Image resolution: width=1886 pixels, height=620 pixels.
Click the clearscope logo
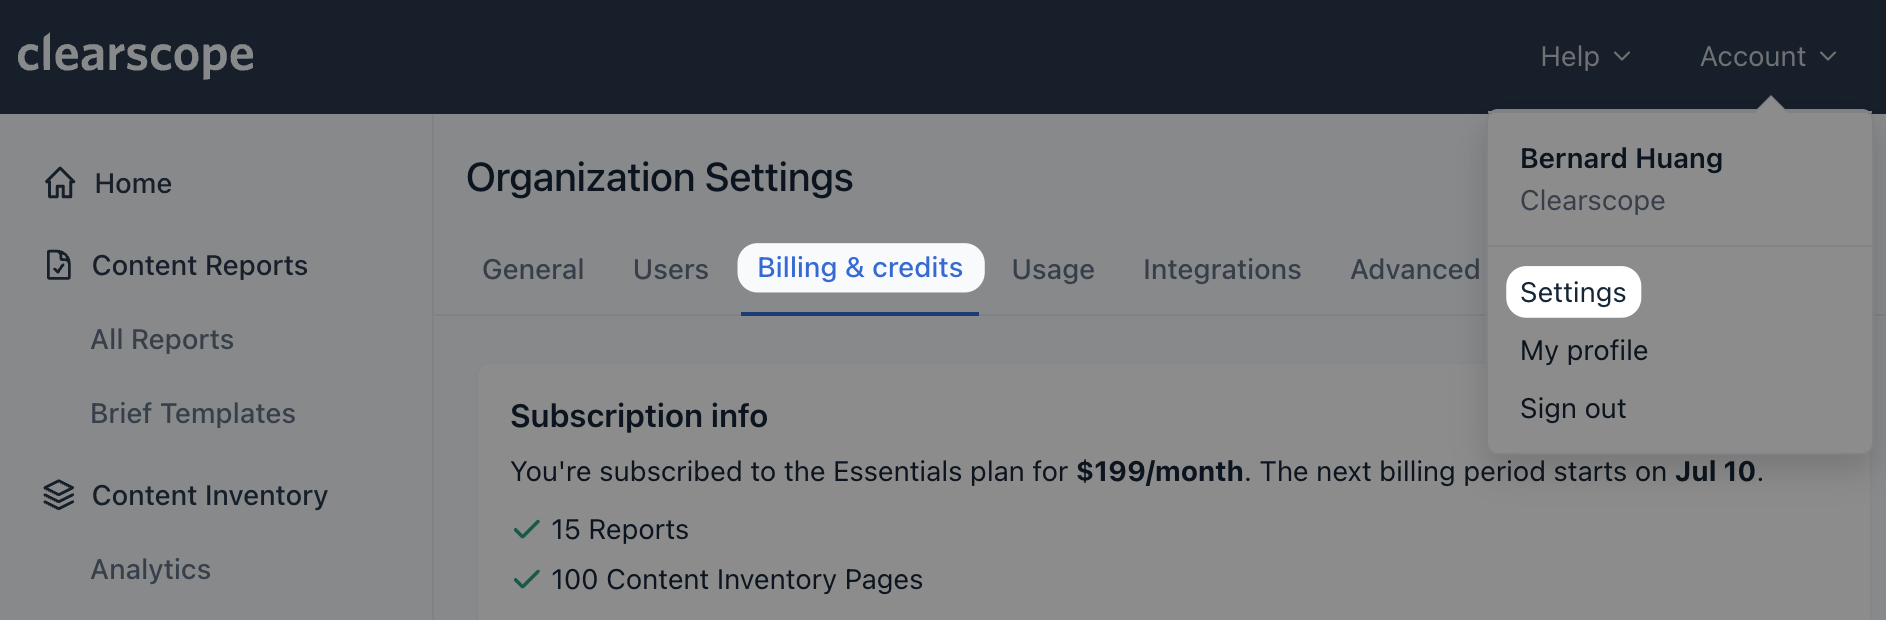pos(136,55)
